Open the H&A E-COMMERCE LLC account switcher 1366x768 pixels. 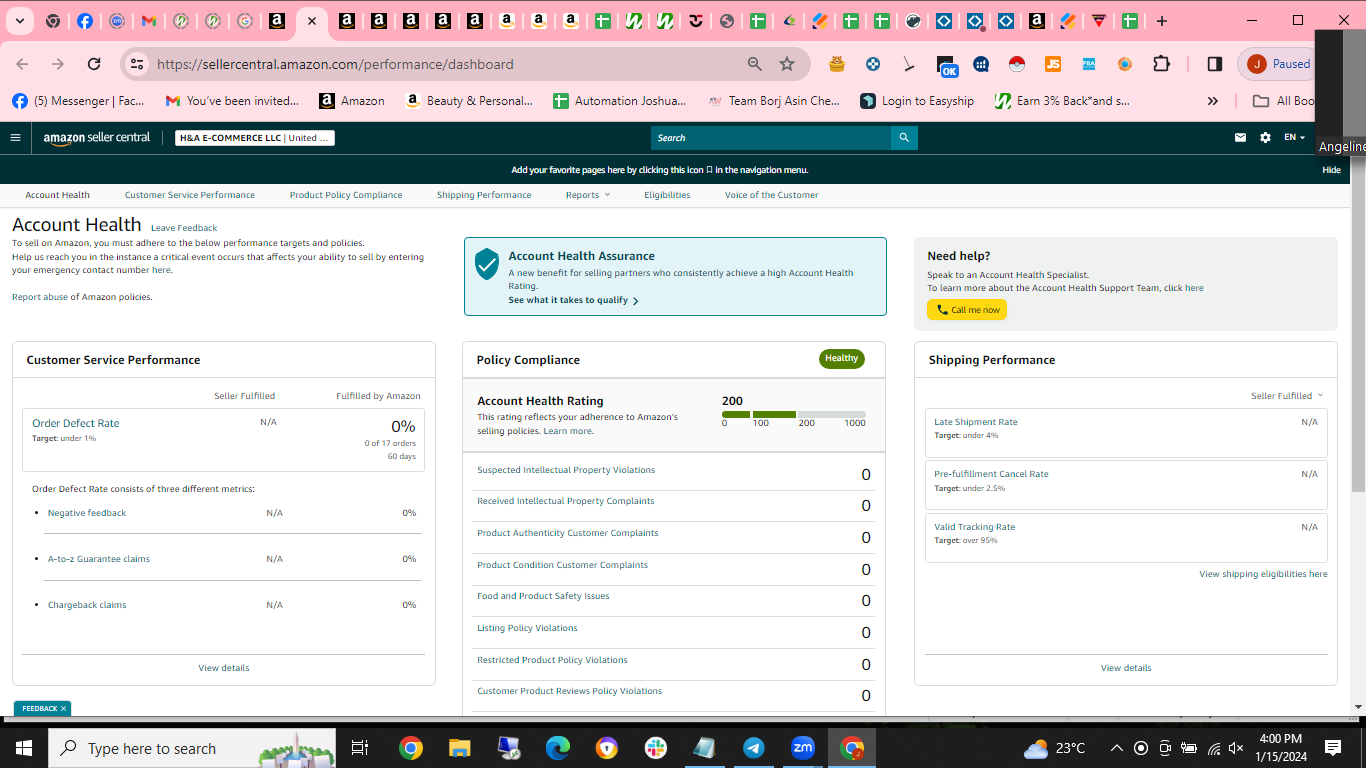[255, 138]
